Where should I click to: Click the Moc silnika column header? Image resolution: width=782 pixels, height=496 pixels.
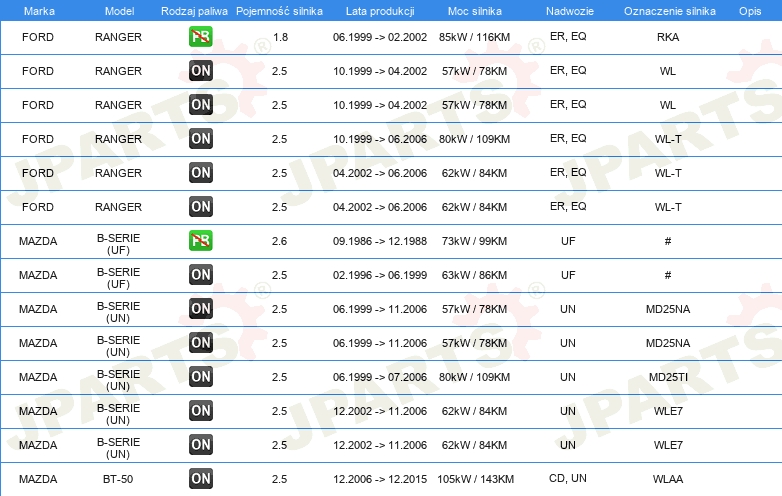(475, 11)
